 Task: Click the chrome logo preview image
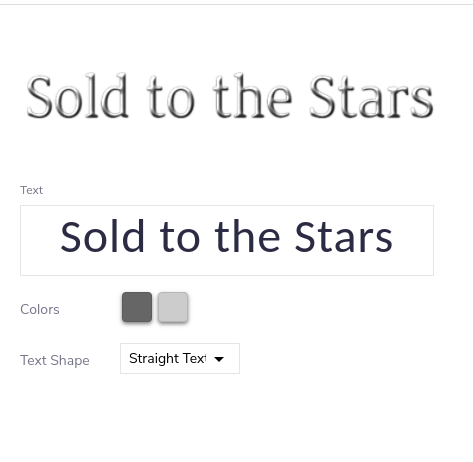point(230,96)
